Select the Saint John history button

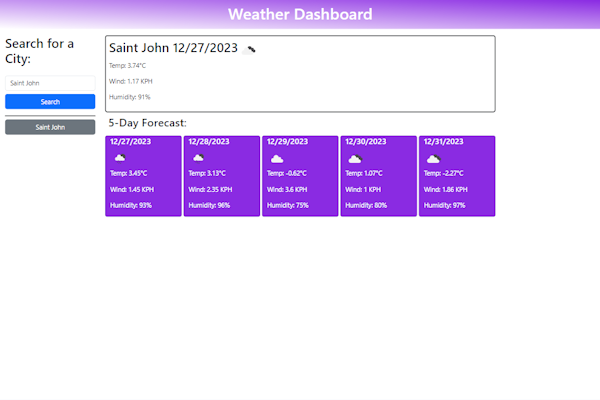tap(50, 127)
